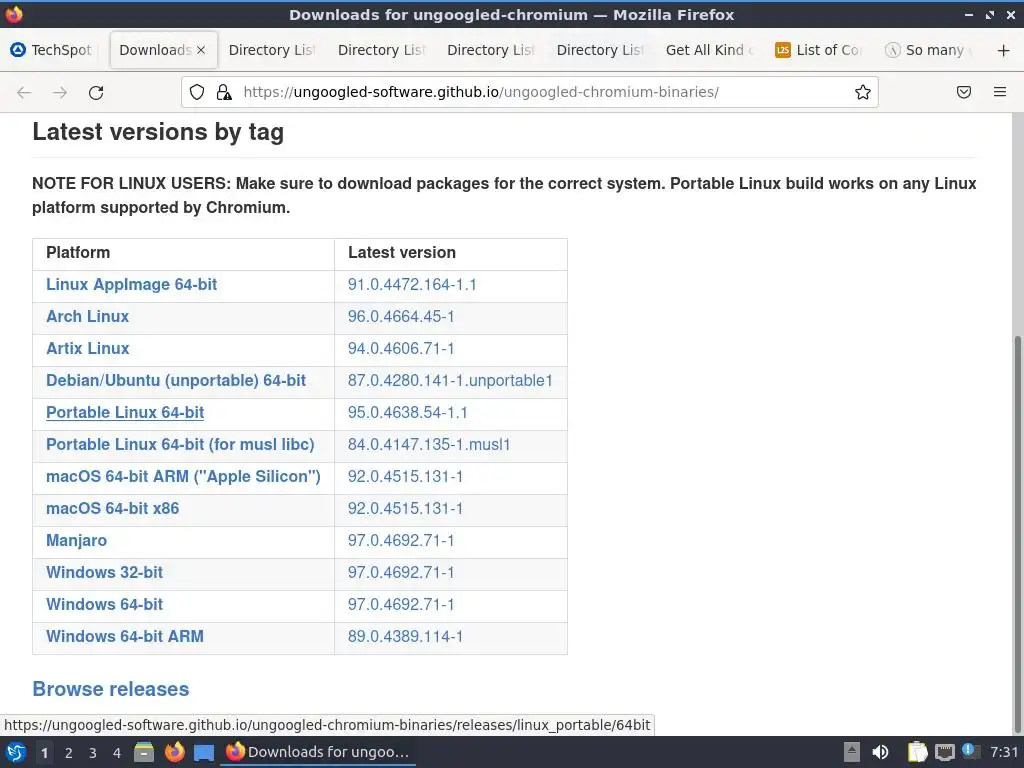Image resolution: width=1024 pixels, height=768 pixels.
Task: Switch to List of Co tab
Action: [818, 50]
